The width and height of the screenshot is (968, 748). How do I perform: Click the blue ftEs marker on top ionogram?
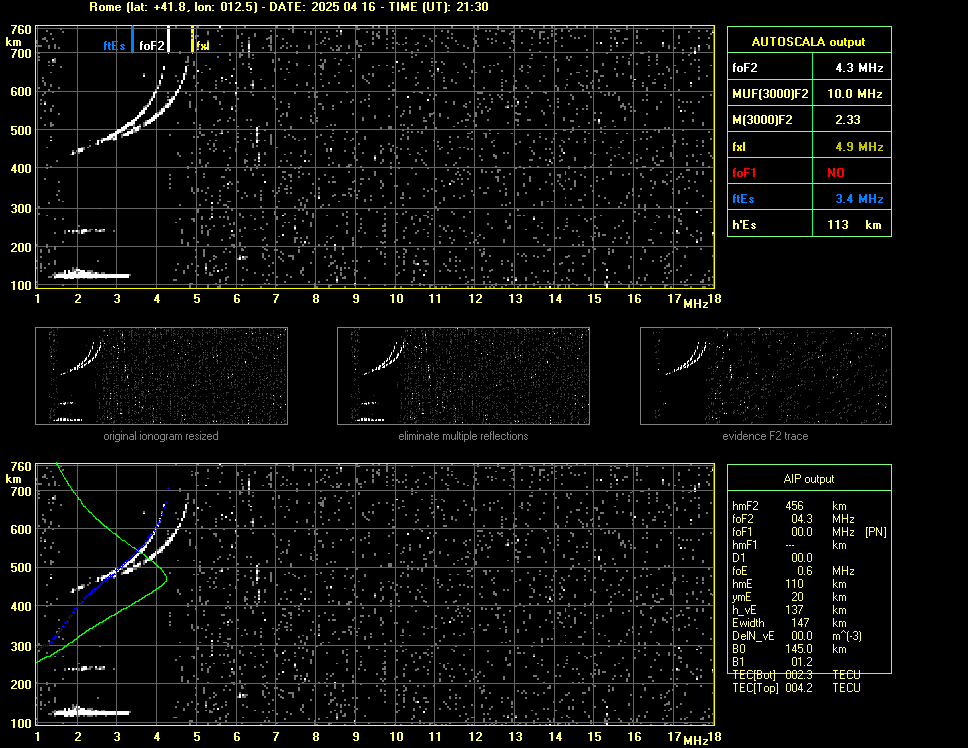132,39
